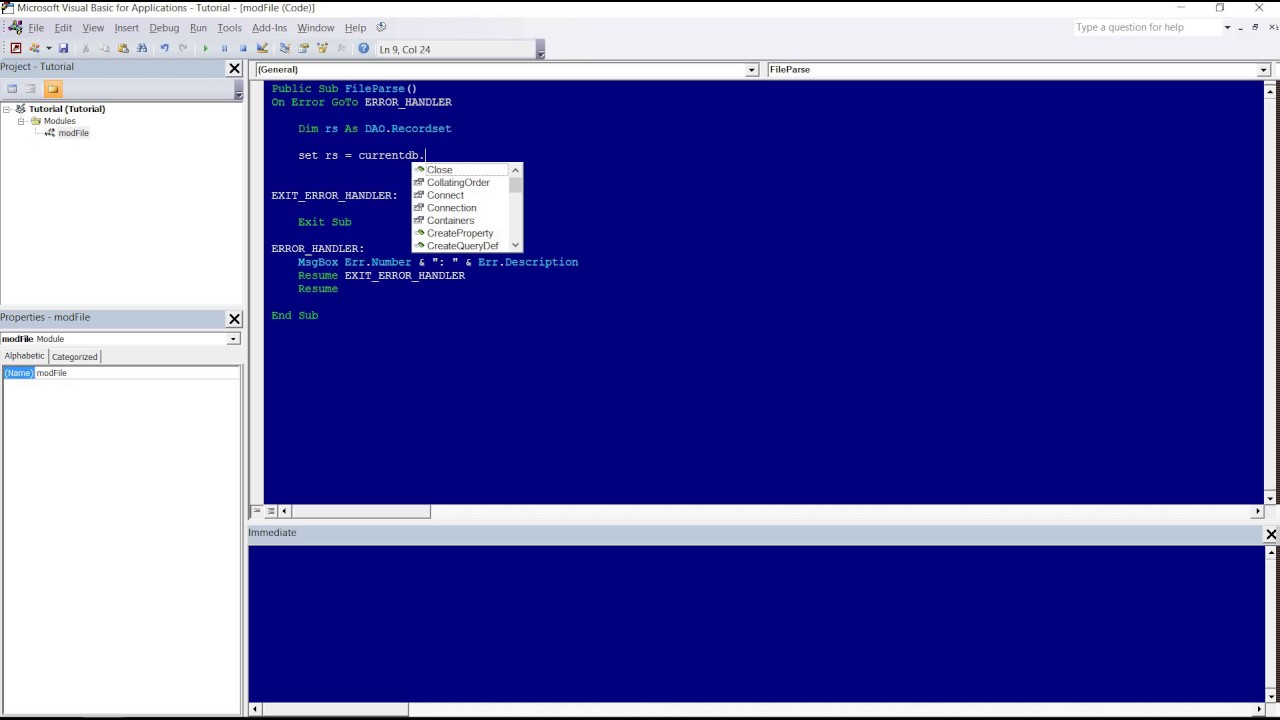1280x720 pixels.
Task: Click the Find binoculars icon
Action: coord(142,48)
